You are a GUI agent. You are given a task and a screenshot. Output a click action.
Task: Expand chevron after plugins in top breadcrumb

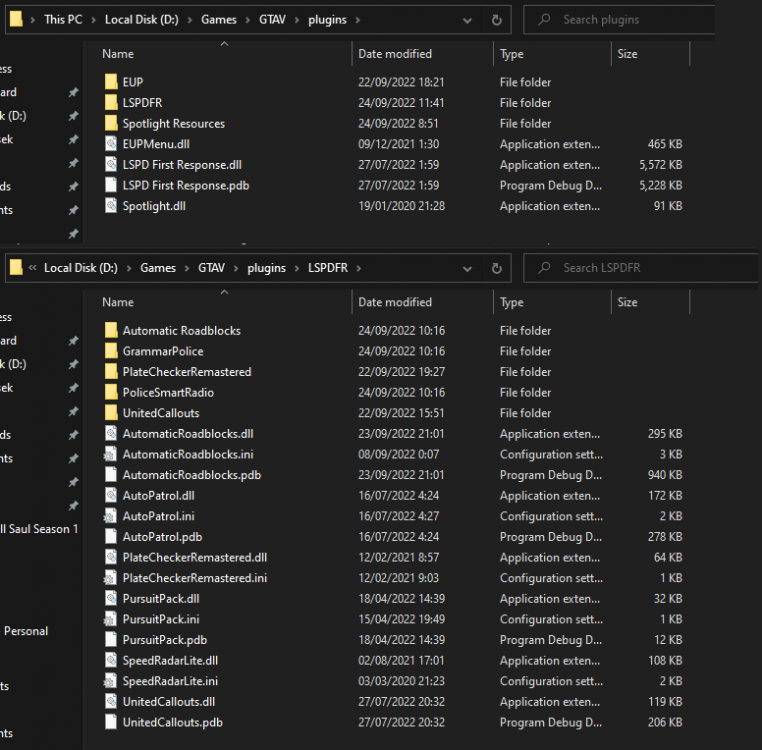(358, 20)
